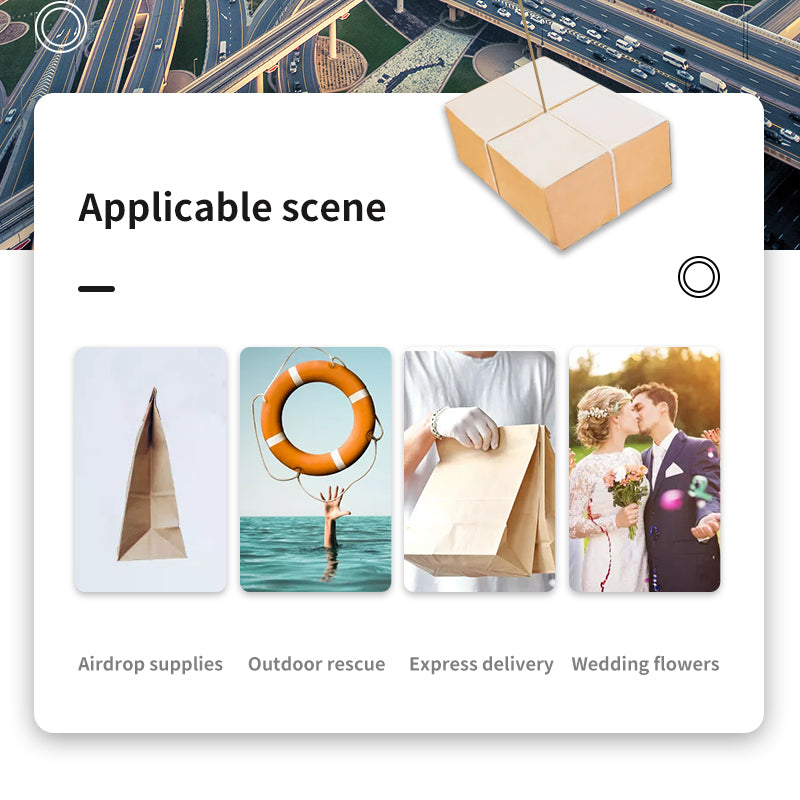Select the "Express delivery" caption

click(481, 664)
